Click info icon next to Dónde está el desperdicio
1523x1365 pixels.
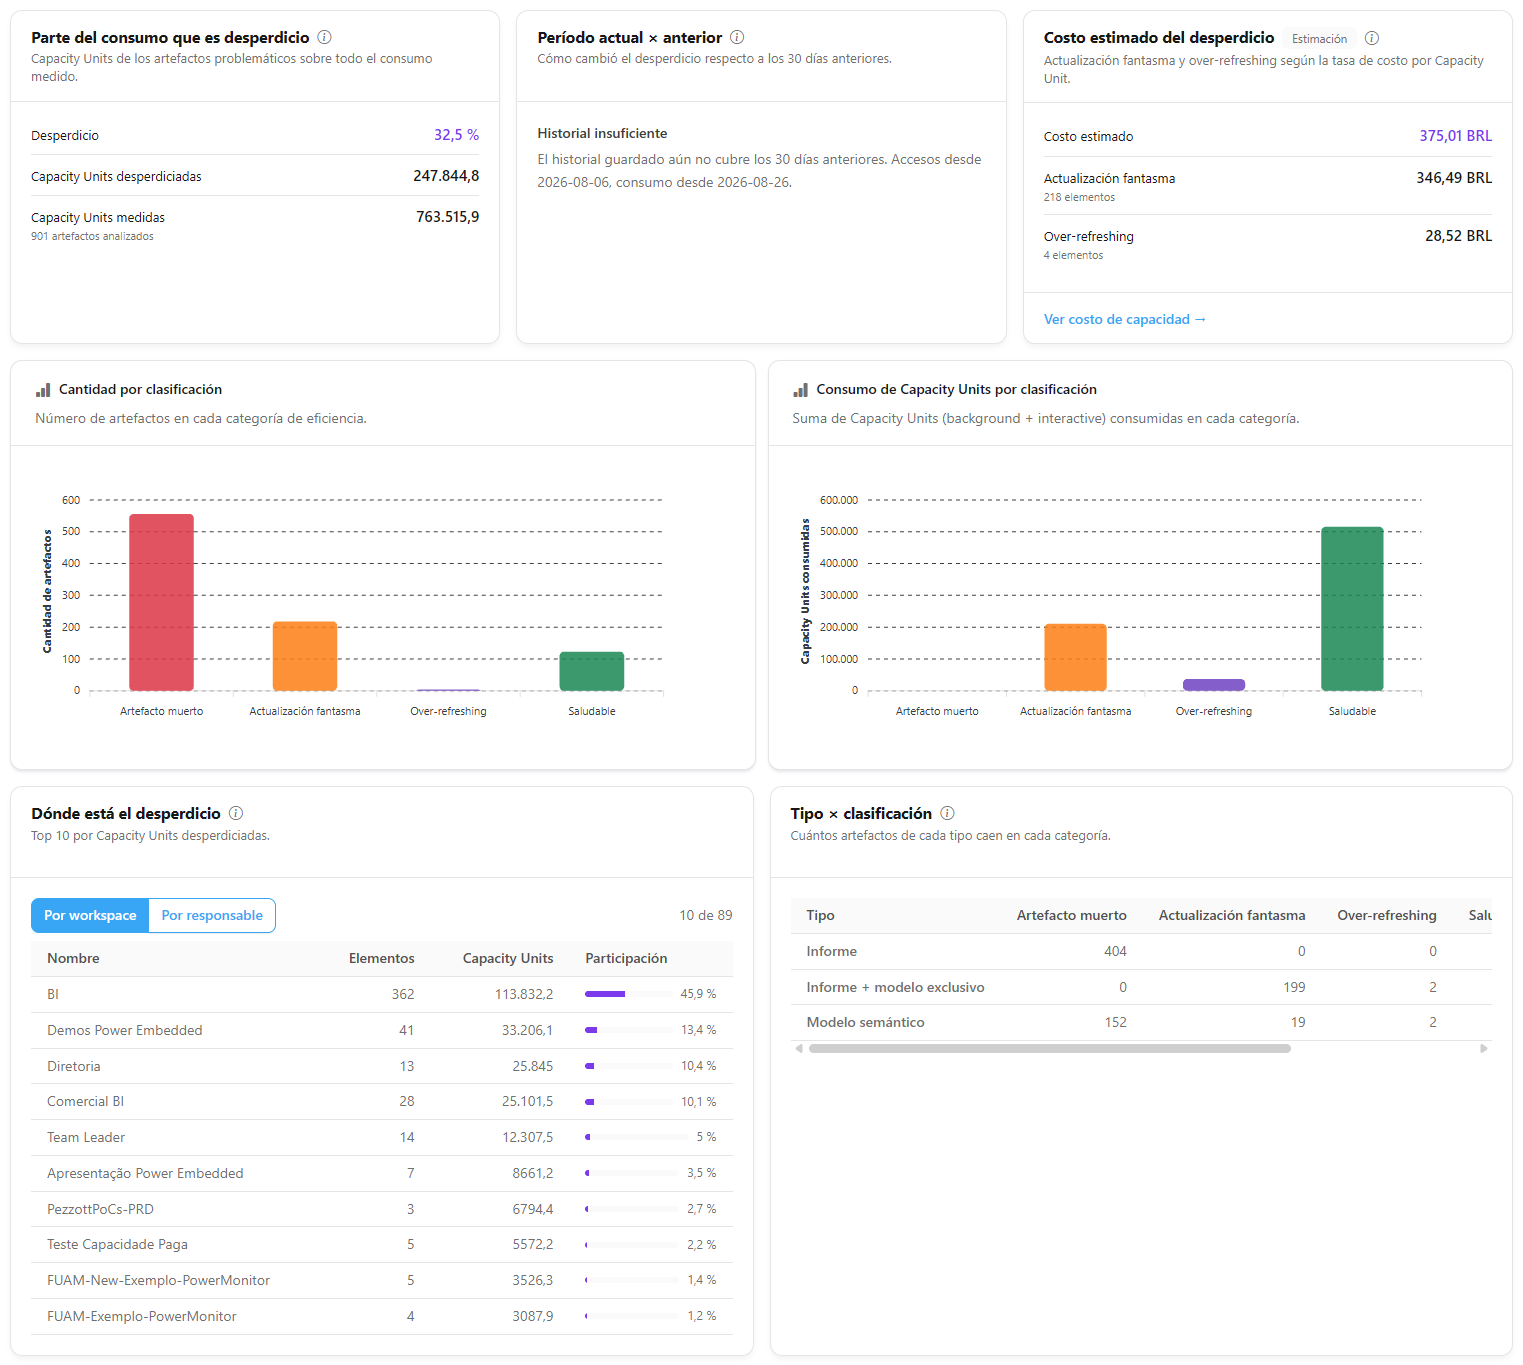tap(236, 813)
